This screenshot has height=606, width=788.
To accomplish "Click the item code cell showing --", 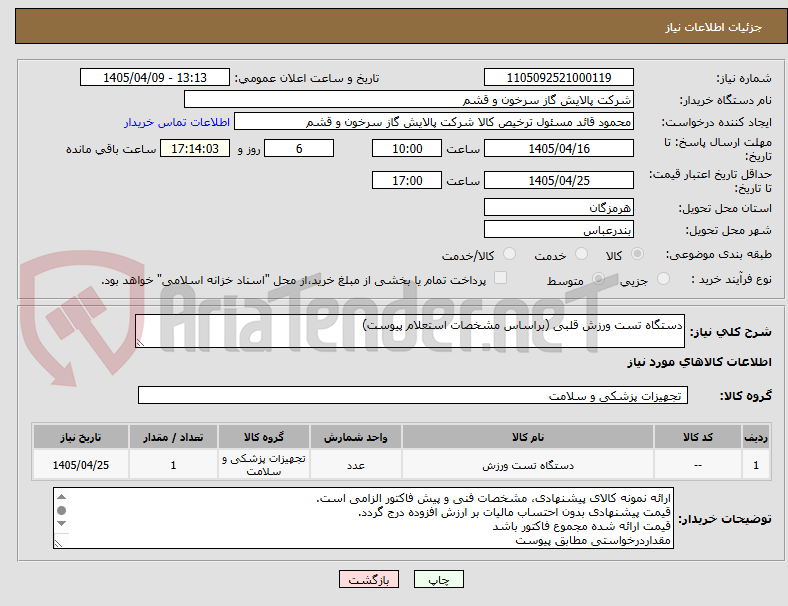I will (698, 465).
